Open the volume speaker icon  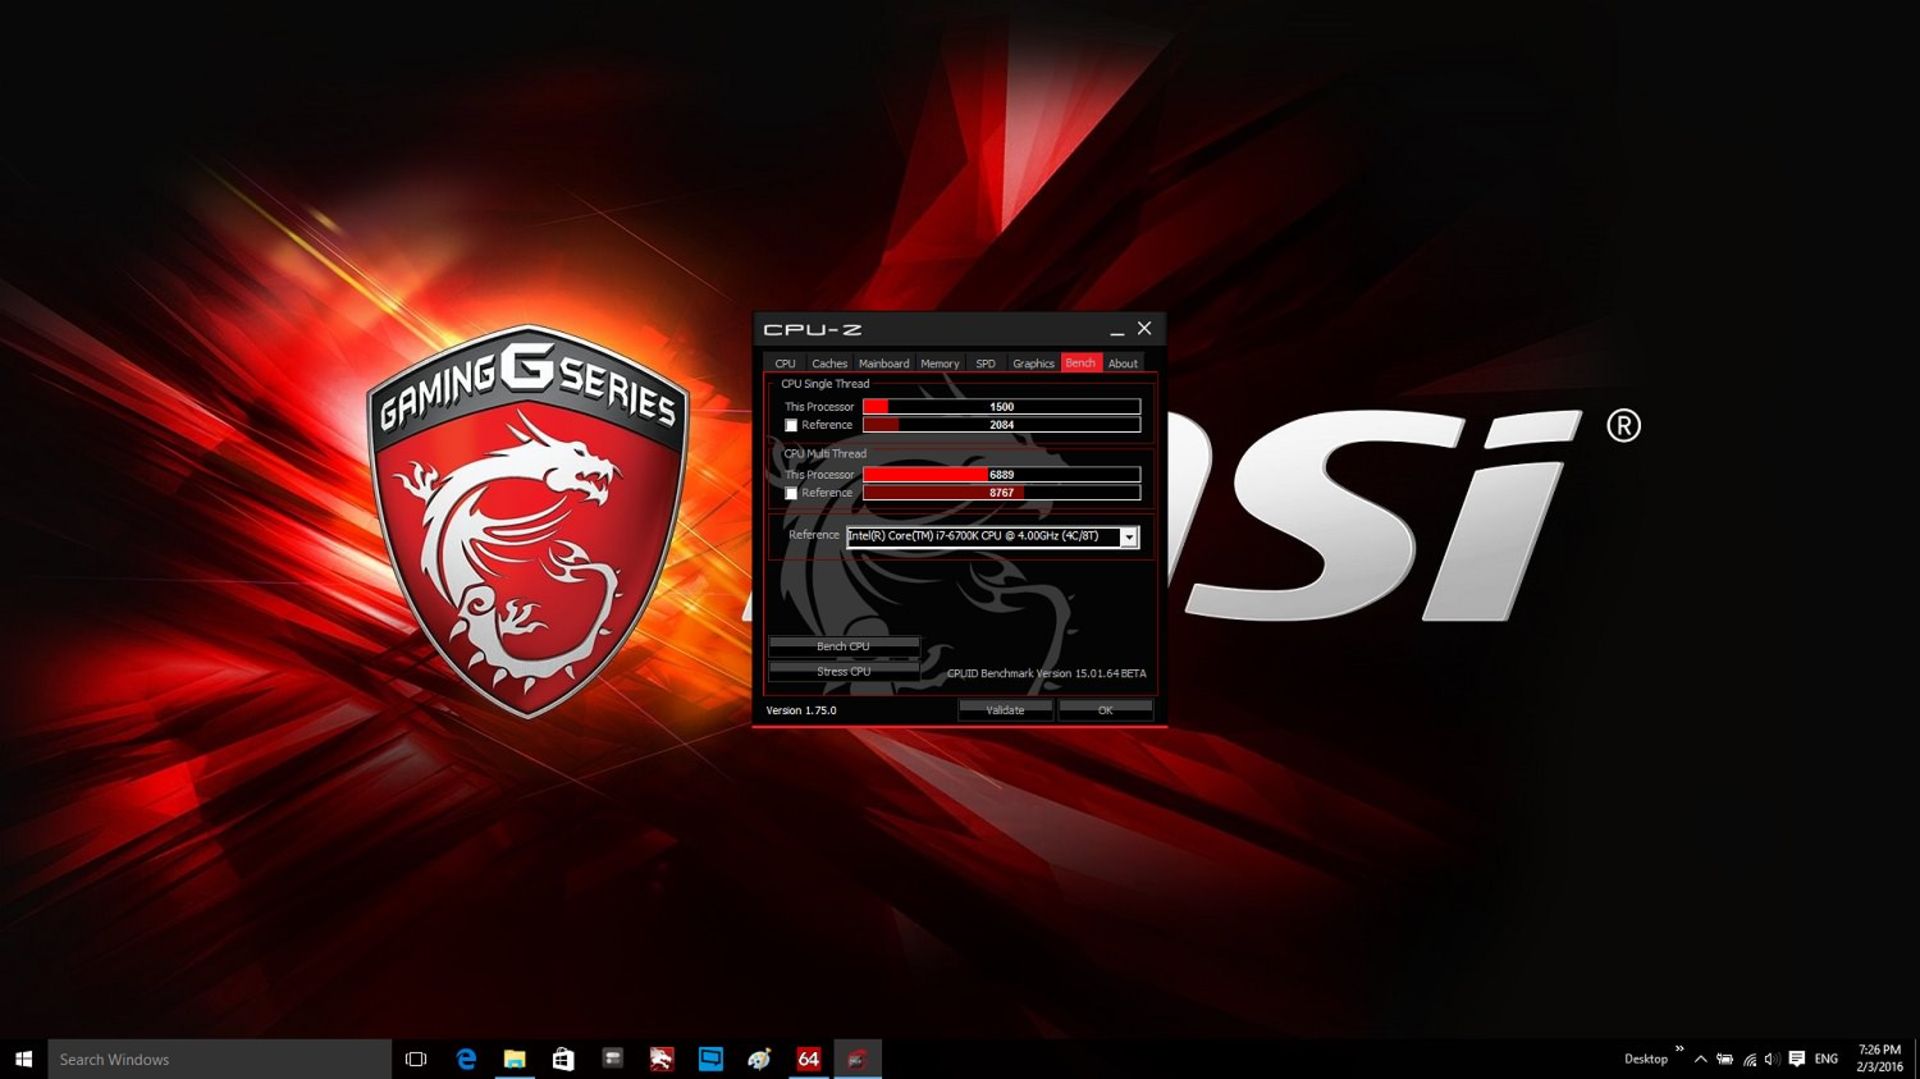[x=1771, y=1059]
